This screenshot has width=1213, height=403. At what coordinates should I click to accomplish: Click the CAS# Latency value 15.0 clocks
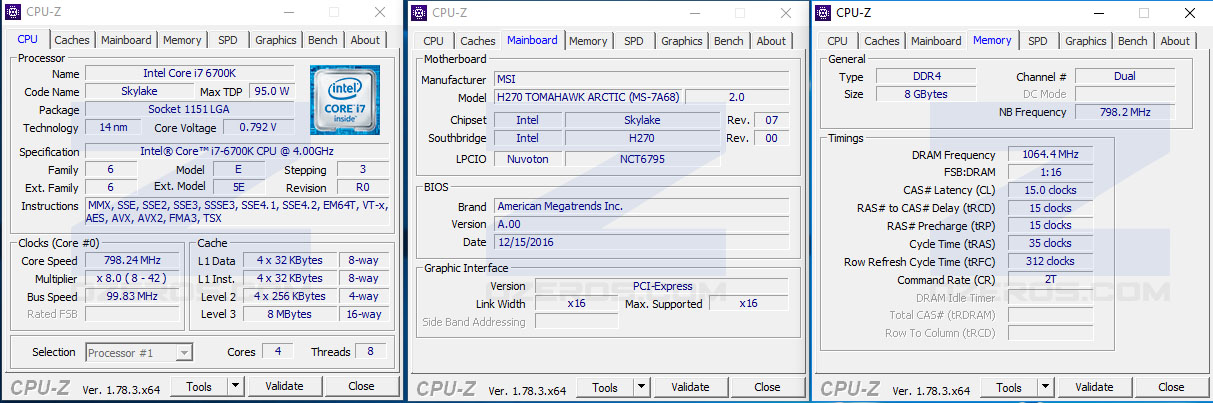[x=1050, y=190]
